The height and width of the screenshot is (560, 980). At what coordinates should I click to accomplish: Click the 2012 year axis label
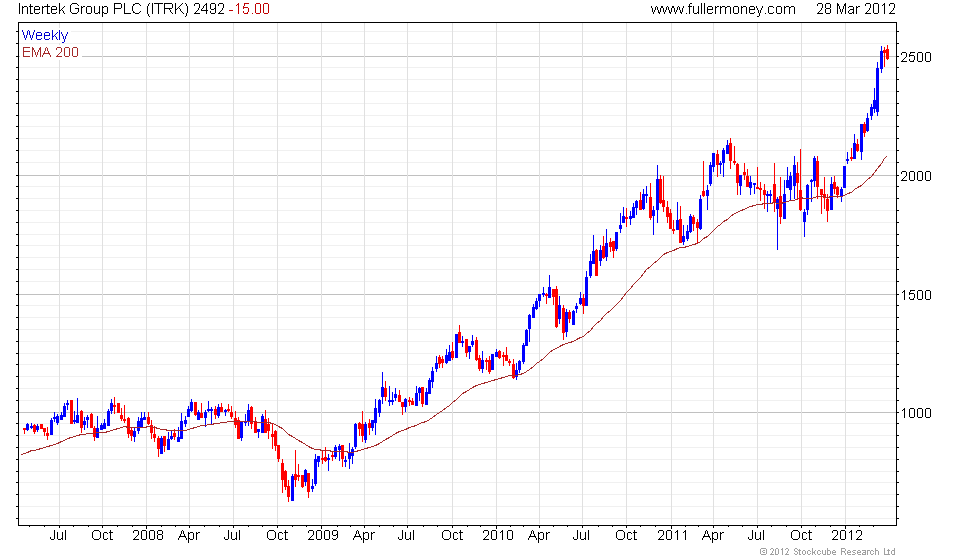coord(847,536)
